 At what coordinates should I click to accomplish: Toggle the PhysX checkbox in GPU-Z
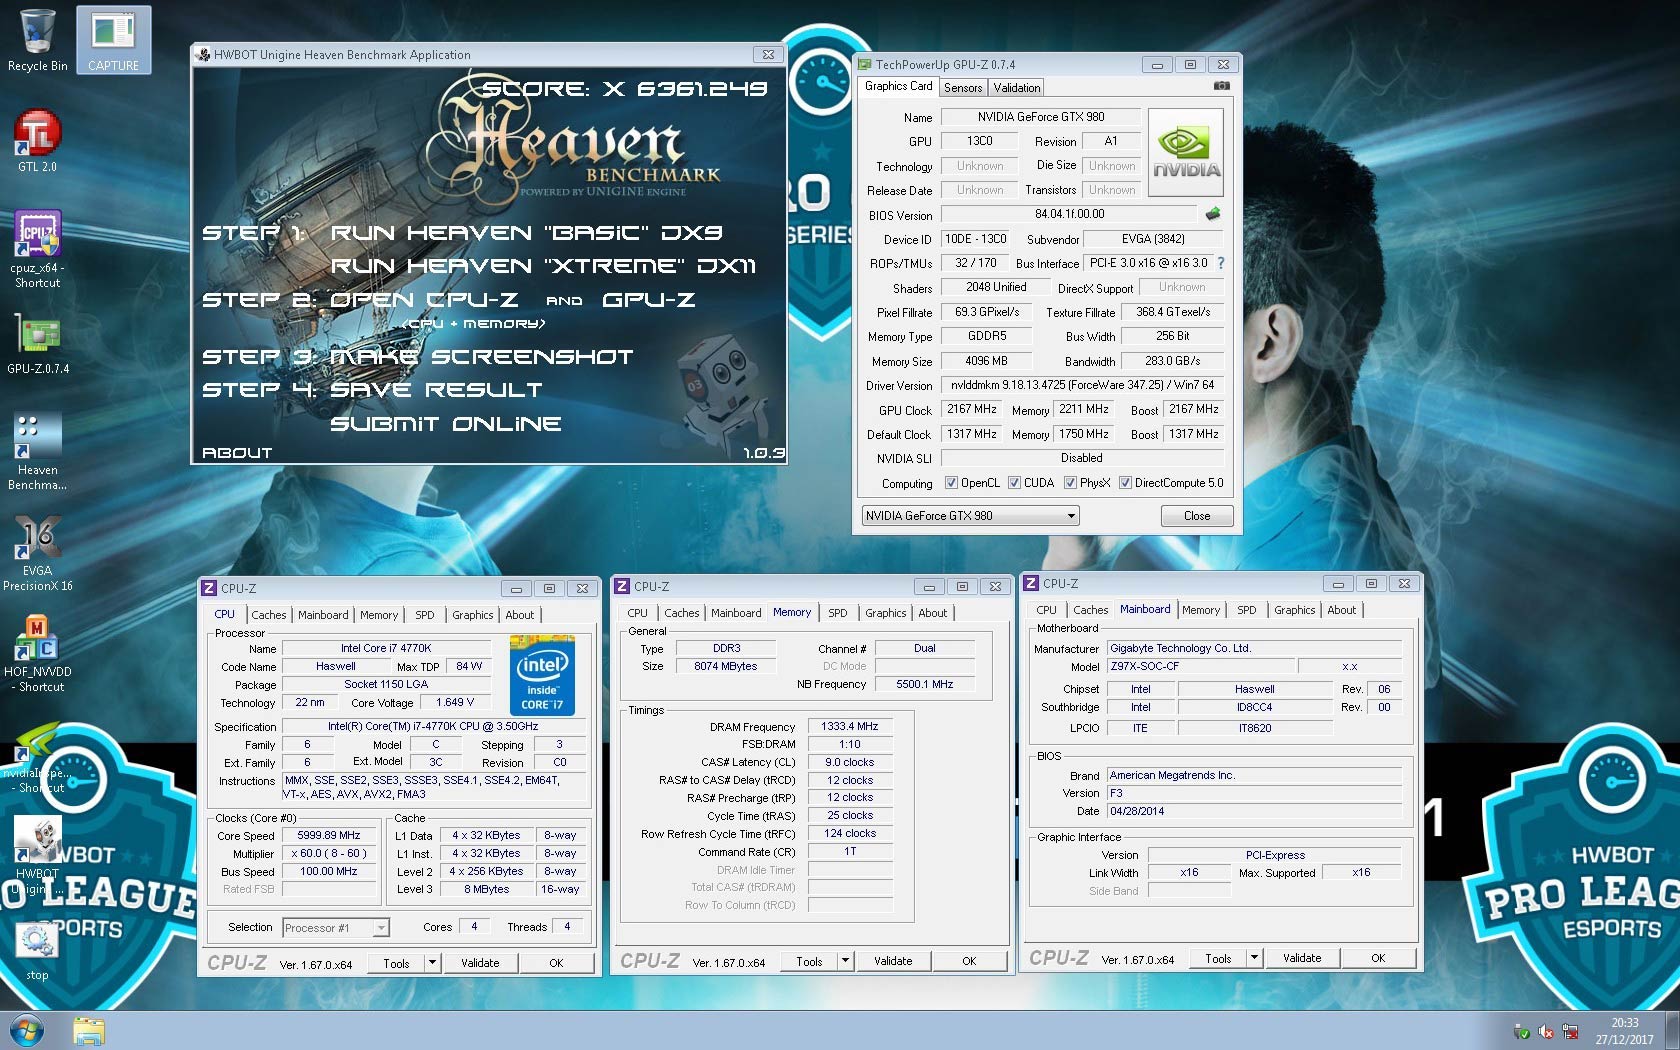tap(1070, 483)
